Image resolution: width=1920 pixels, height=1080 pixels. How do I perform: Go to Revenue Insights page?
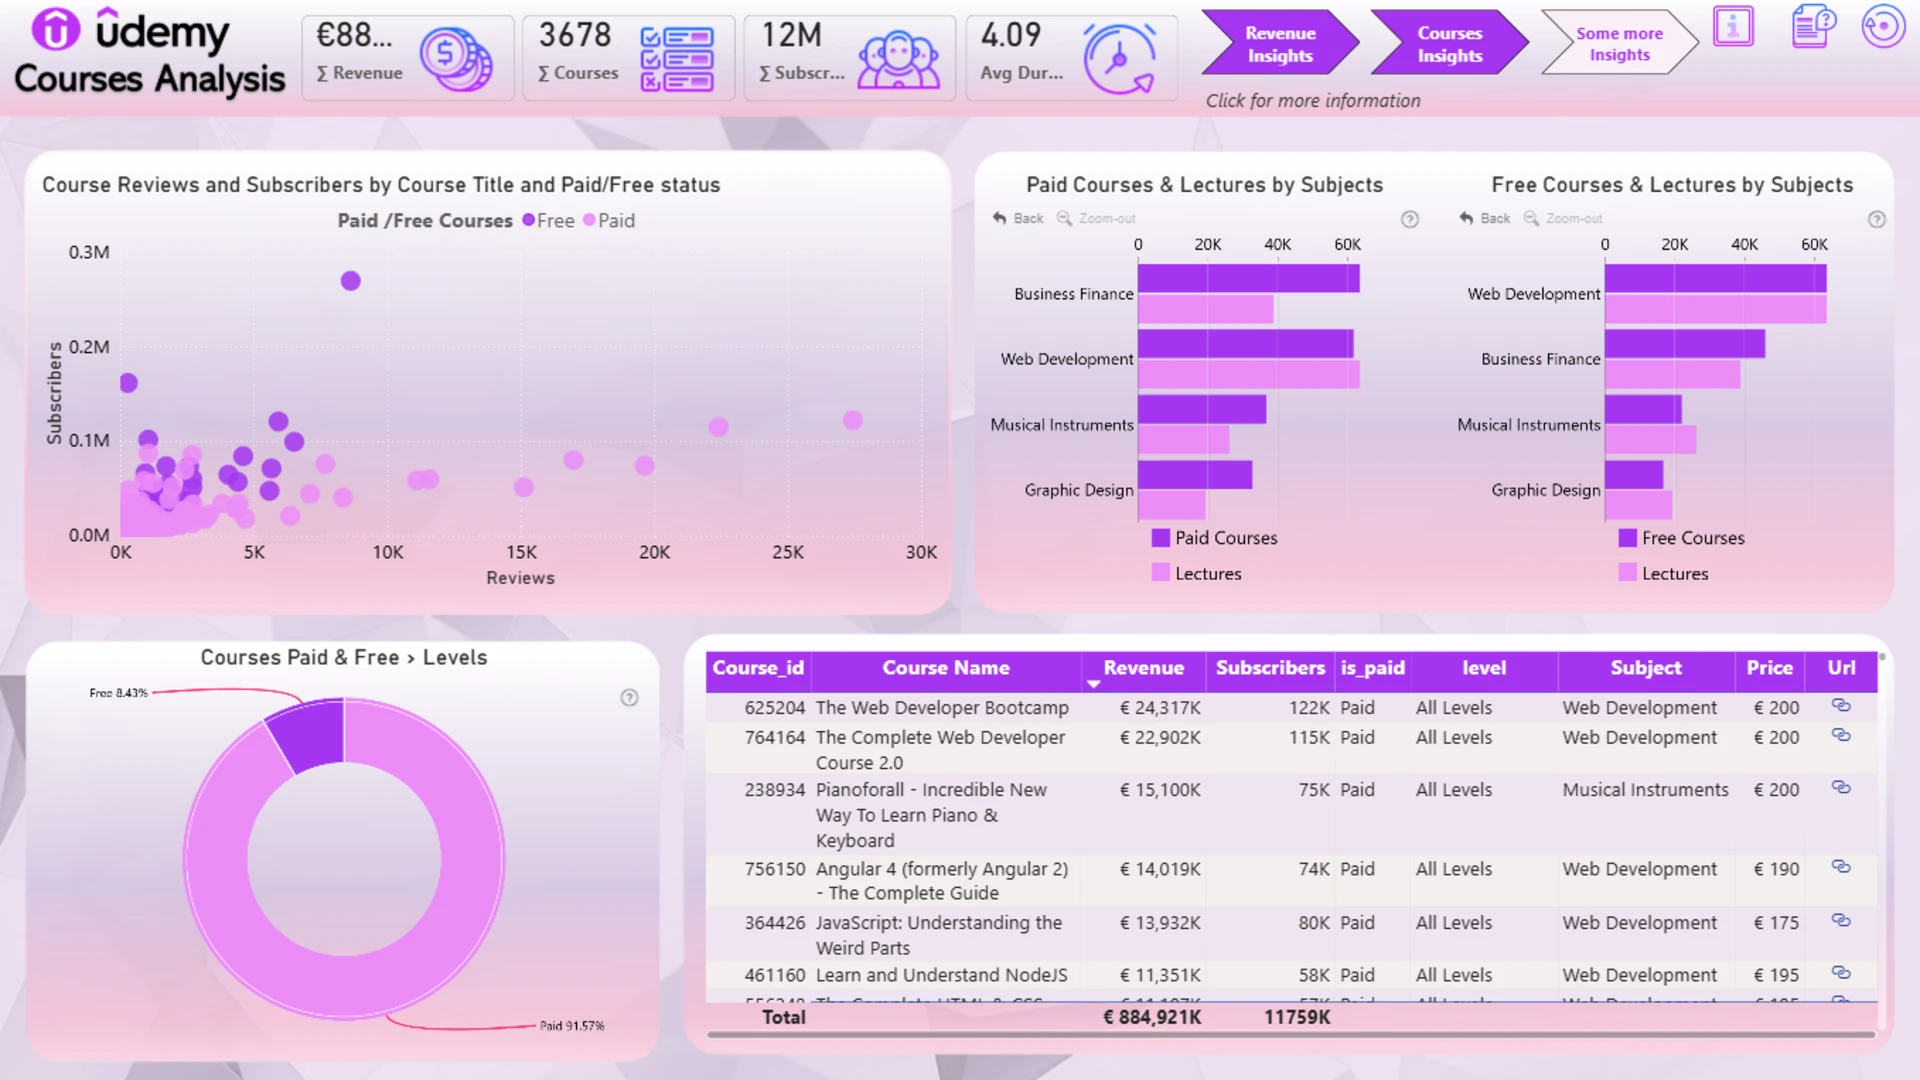coord(1280,43)
